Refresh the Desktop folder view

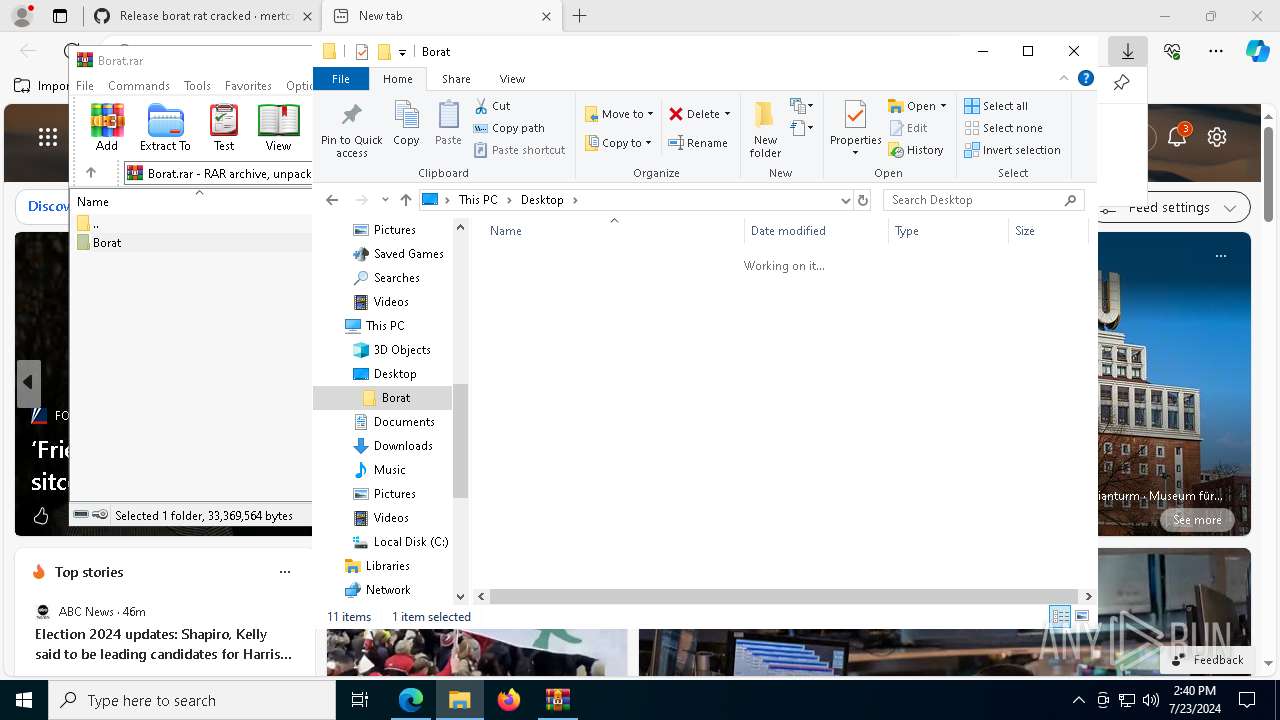863,200
